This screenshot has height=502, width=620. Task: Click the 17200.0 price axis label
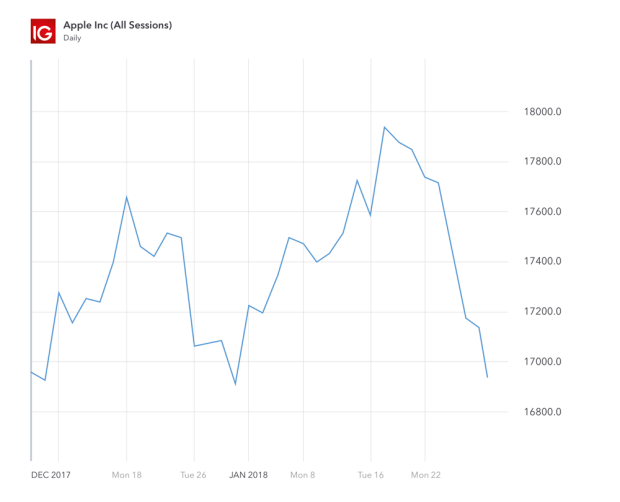pyautogui.click(x=542, y=311)
